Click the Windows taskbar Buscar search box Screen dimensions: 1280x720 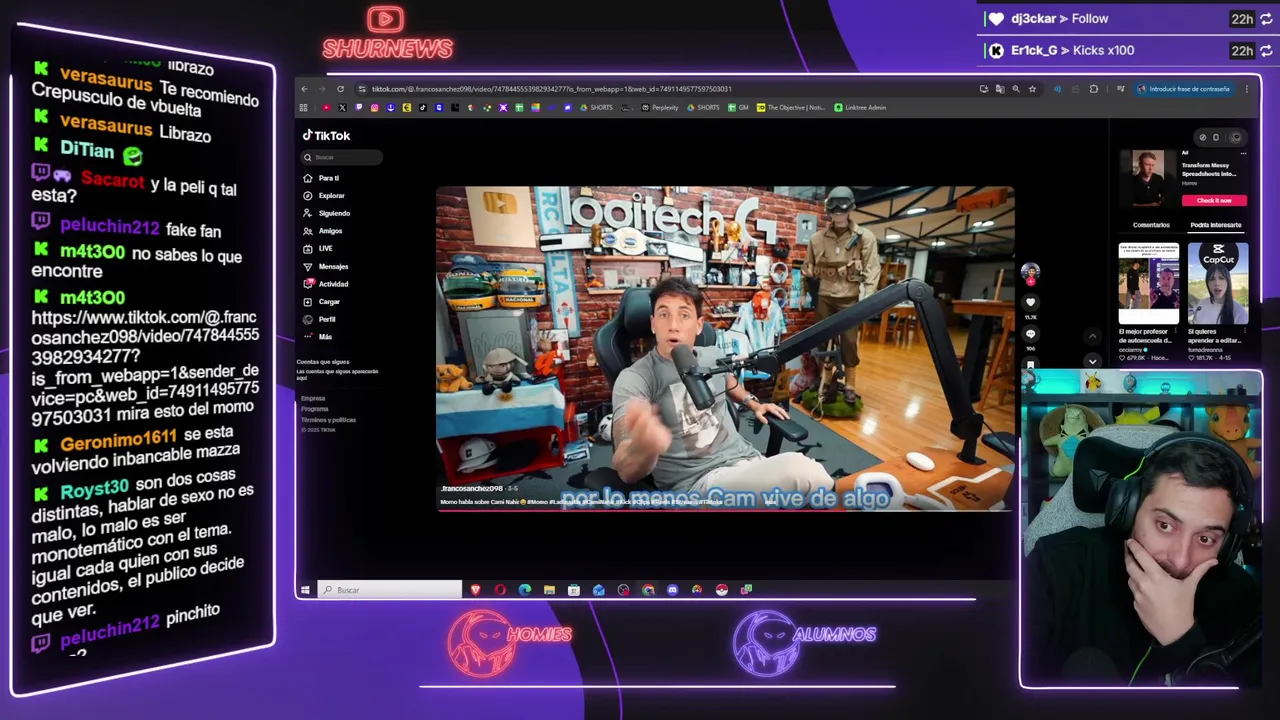[390, 590]
